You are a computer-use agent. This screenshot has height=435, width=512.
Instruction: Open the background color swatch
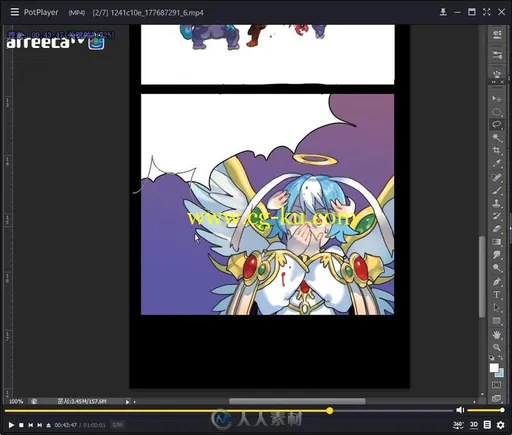tap(500, 373)
